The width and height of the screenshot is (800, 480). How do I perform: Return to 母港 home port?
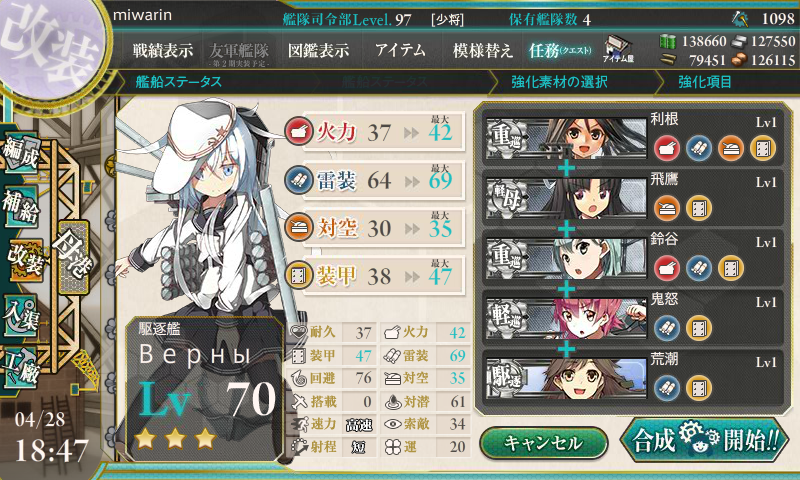click(x=74, y=257)
